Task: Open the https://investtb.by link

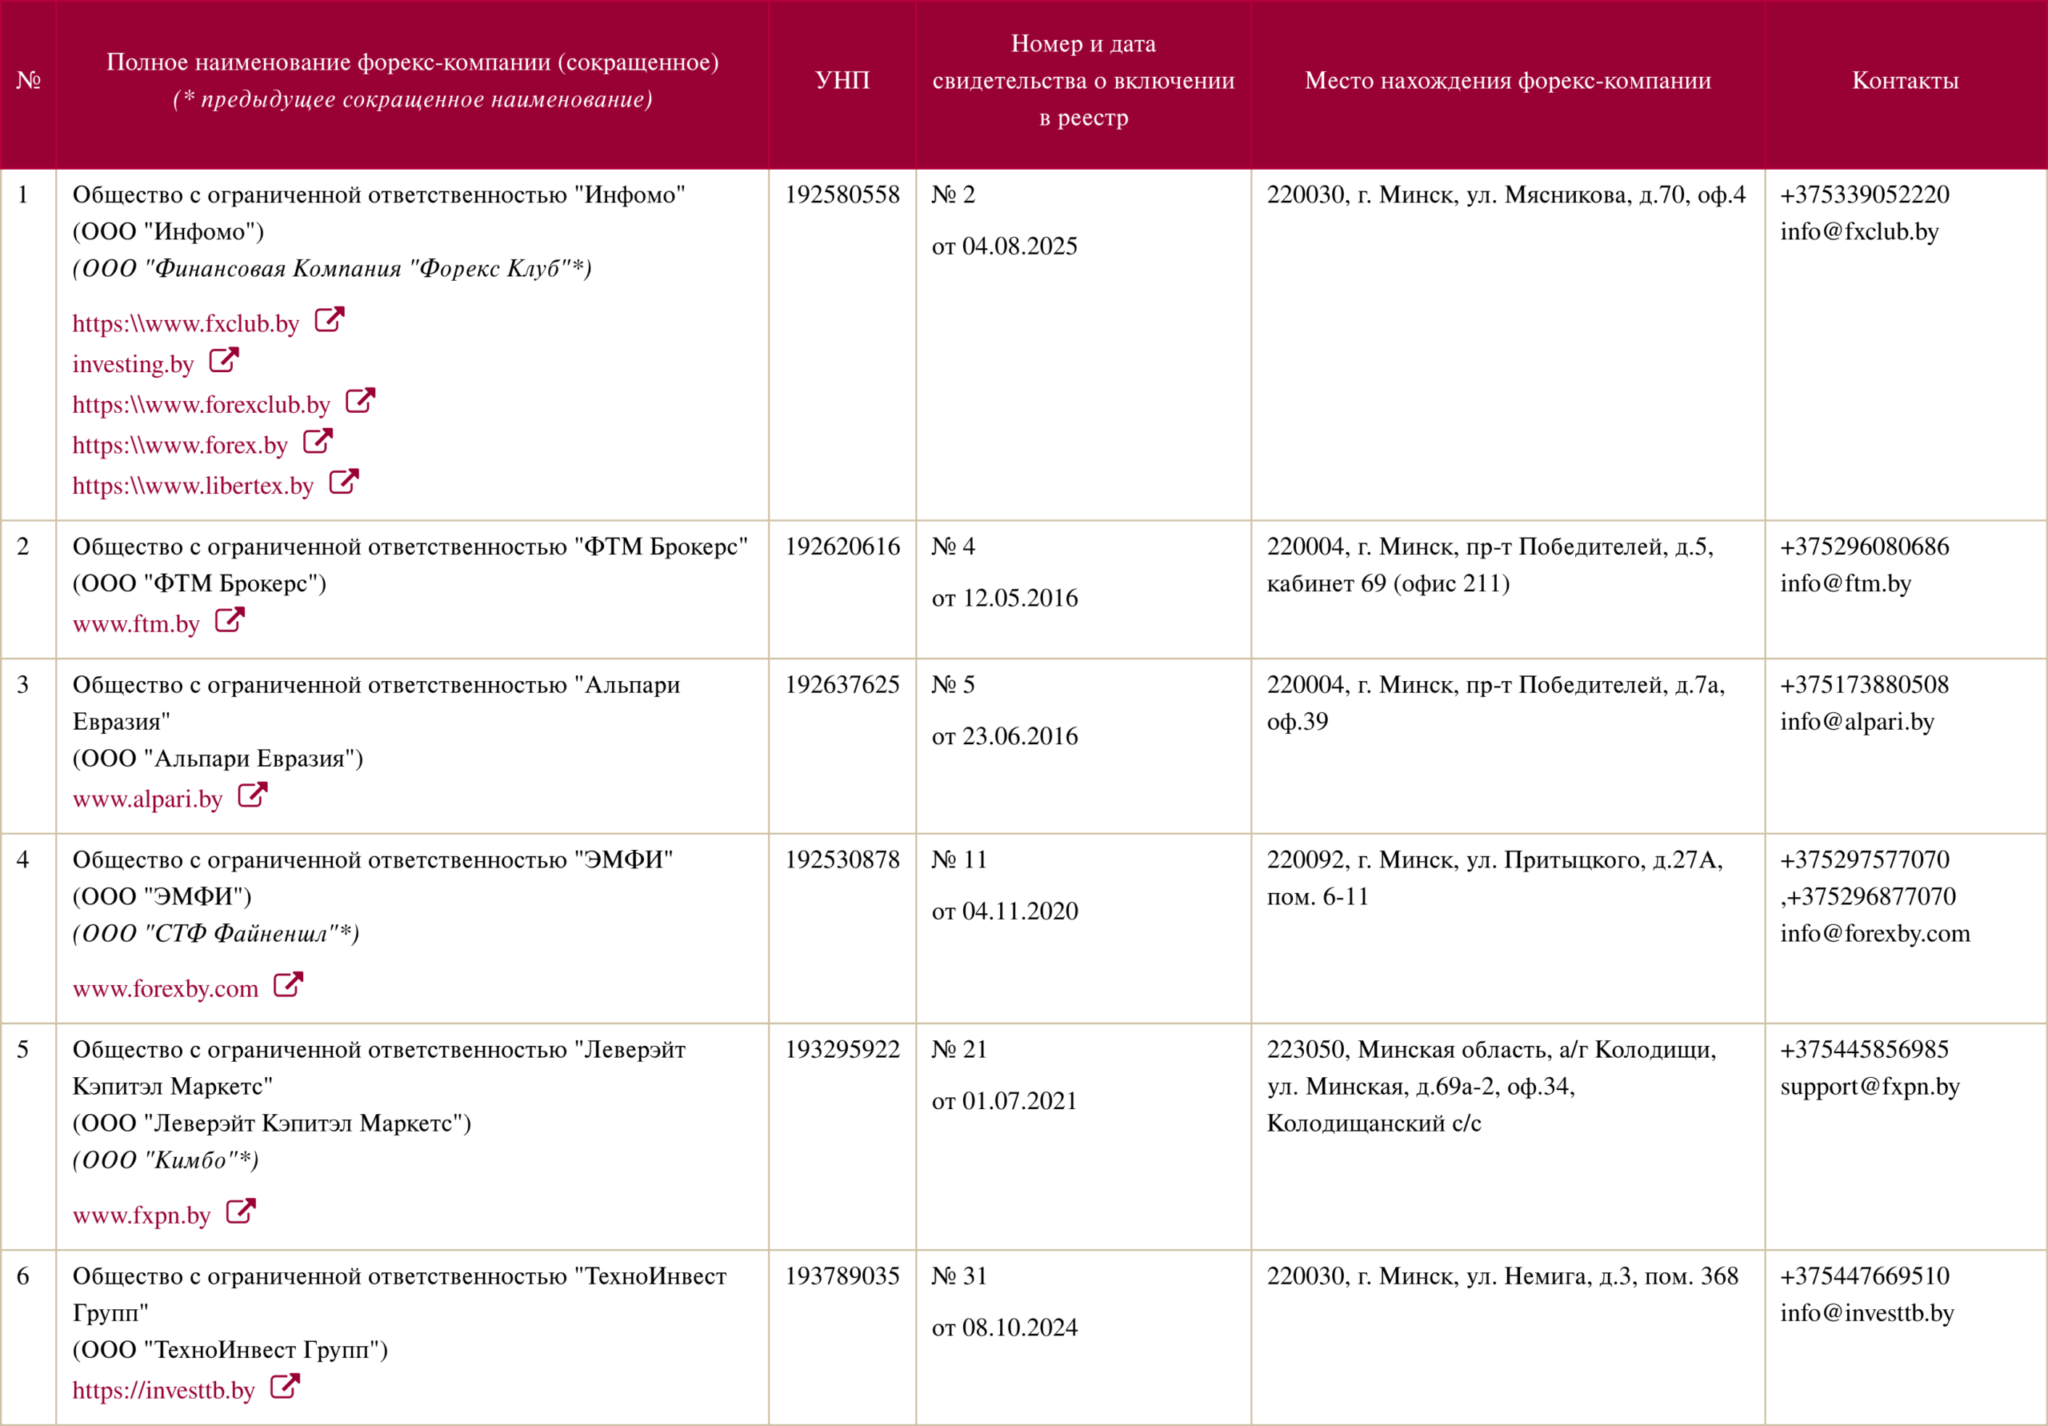Action: (x=163, y=1390)
